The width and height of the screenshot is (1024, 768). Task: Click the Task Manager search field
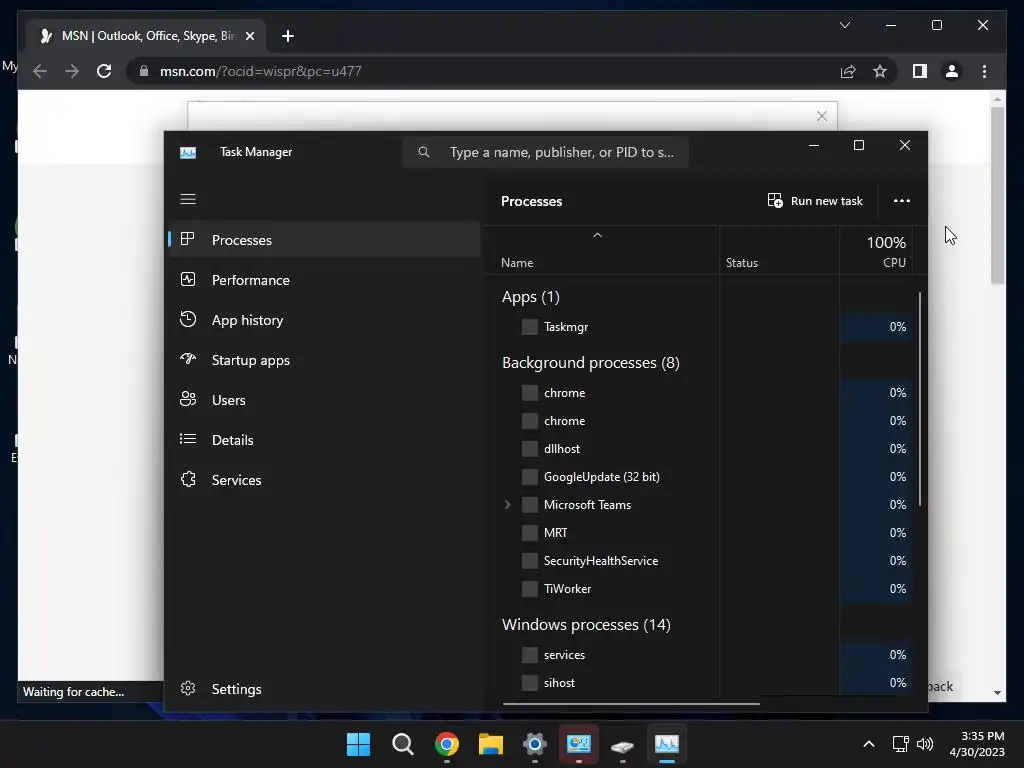[x=545, y=152]
